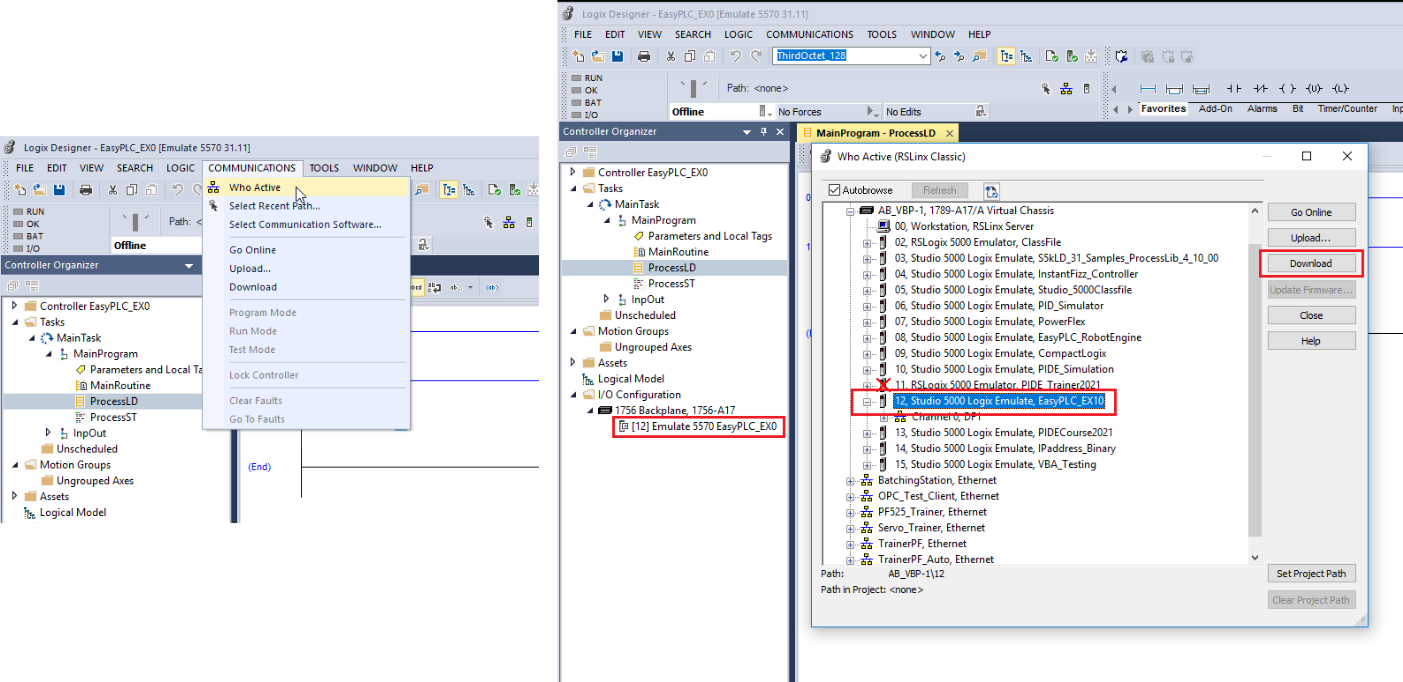Expand Controller EasyPLC_EX0 in left organizer
This screenshot has width=1403, height=682.
point(14,306)
